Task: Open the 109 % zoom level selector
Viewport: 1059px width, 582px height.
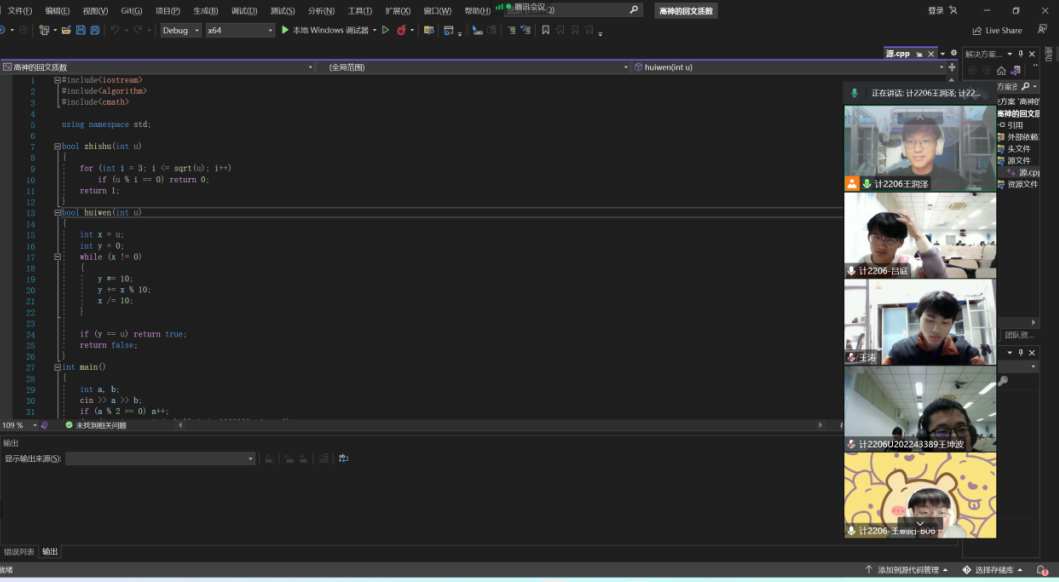Action: pyautogui.click(x=19, y=425)
